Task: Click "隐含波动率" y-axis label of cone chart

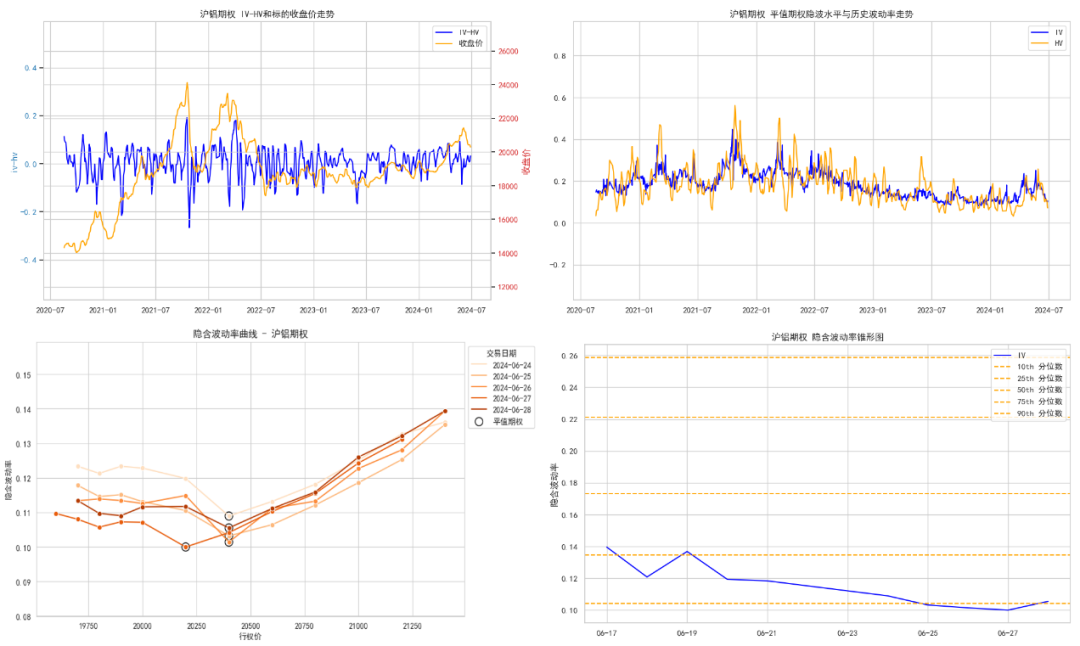Action: (x=554, y=486)
